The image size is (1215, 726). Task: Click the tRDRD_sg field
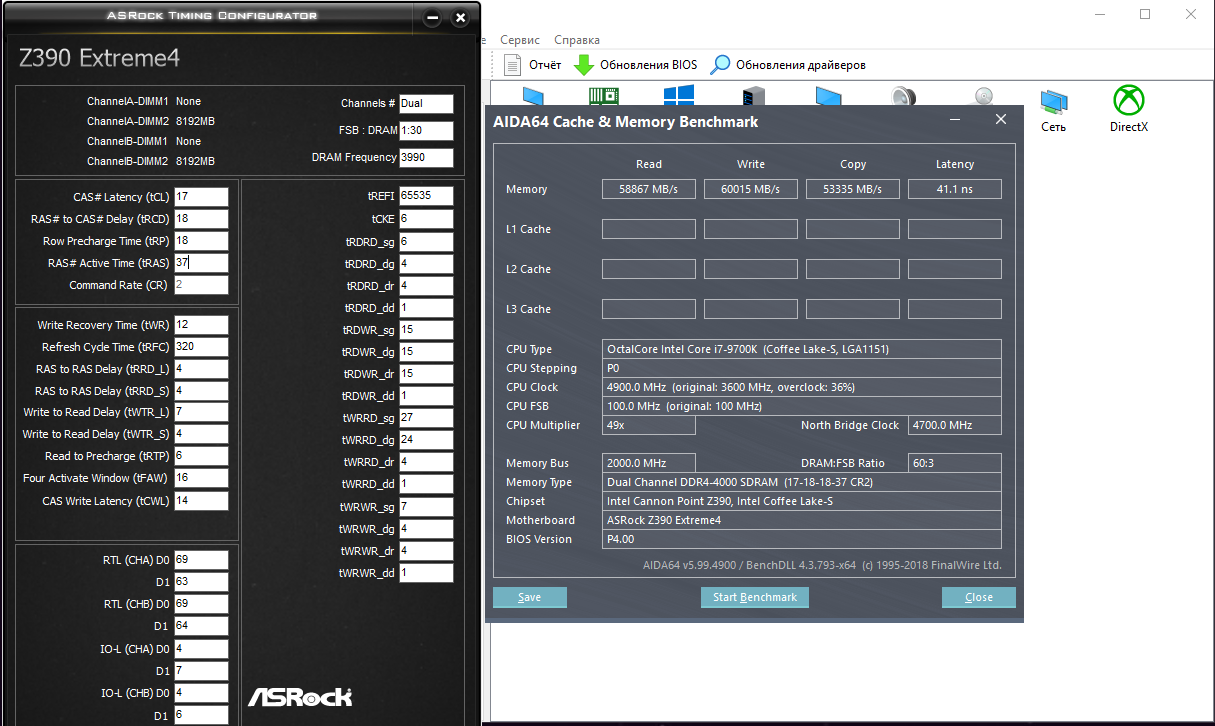[x=426, y=242]
